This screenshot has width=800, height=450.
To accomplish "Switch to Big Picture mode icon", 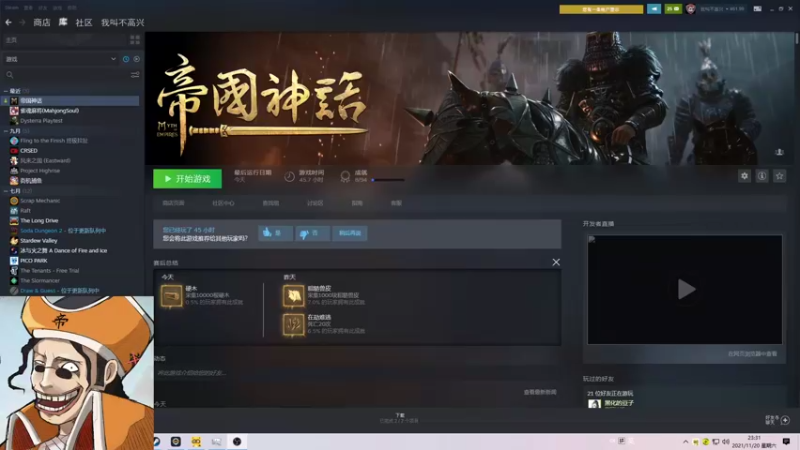I will point(758,9).
